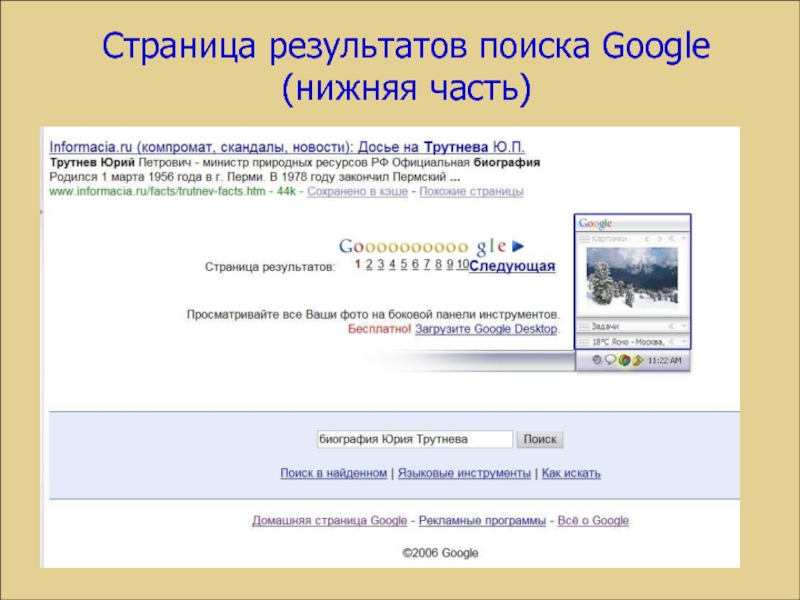Go to results page 9
The height and width of the screenshot is (600, 800).
pos(449,264)
